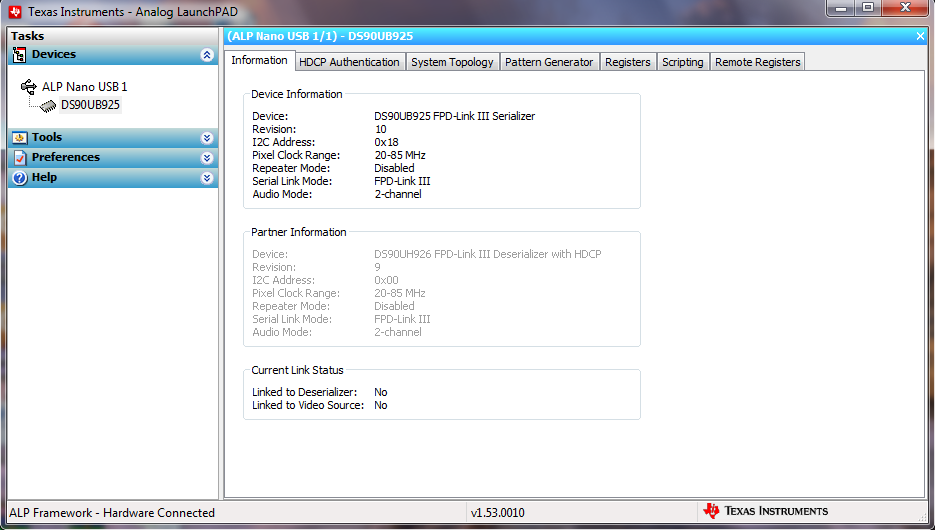Click the Tools section header label

47,137
